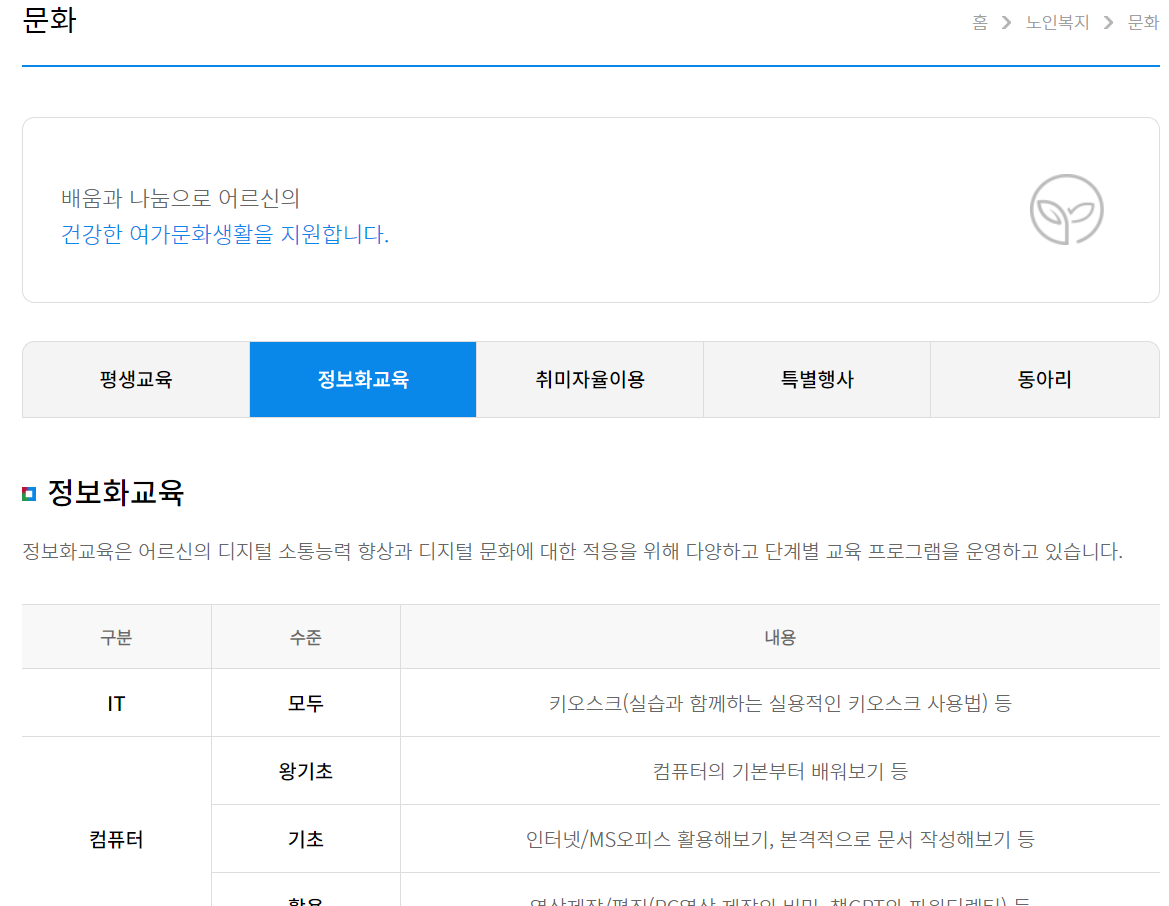
Task: Click the 수준 column header
Action: point(305,636)
